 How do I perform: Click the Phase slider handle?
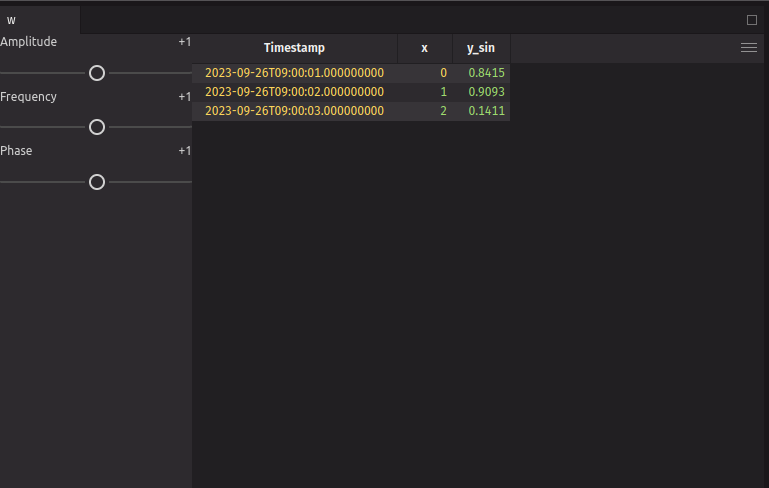[x=97, y=182]
